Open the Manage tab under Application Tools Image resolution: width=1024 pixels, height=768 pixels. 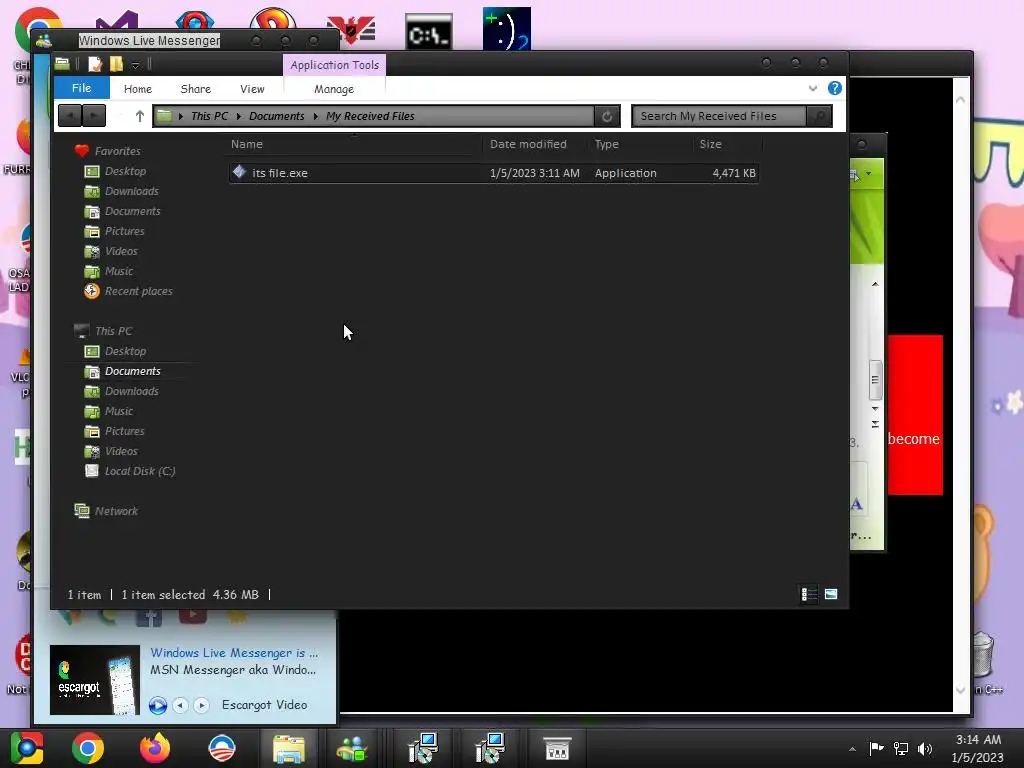pos(334,89)
